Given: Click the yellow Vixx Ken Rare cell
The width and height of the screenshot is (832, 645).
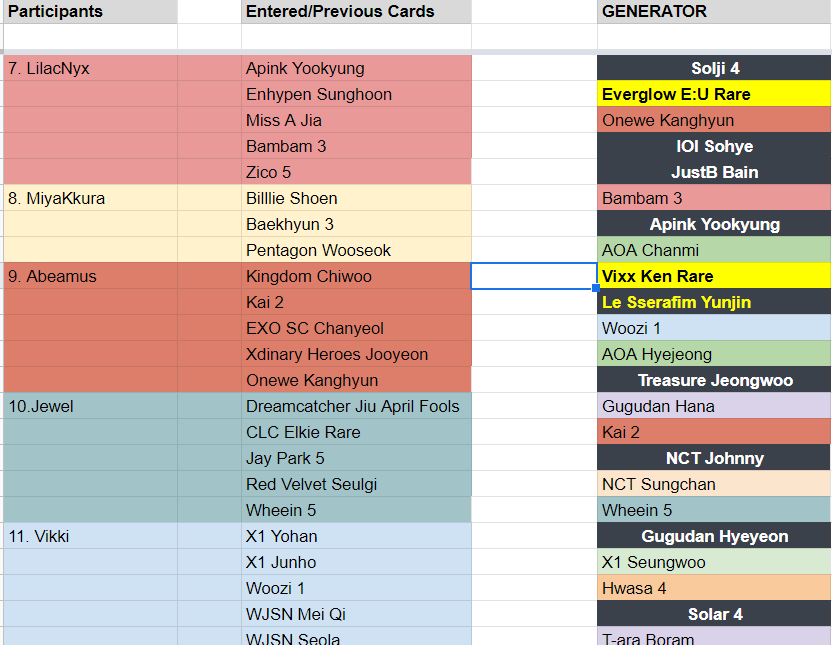Looking at the screenshot, I should [714, 276].
